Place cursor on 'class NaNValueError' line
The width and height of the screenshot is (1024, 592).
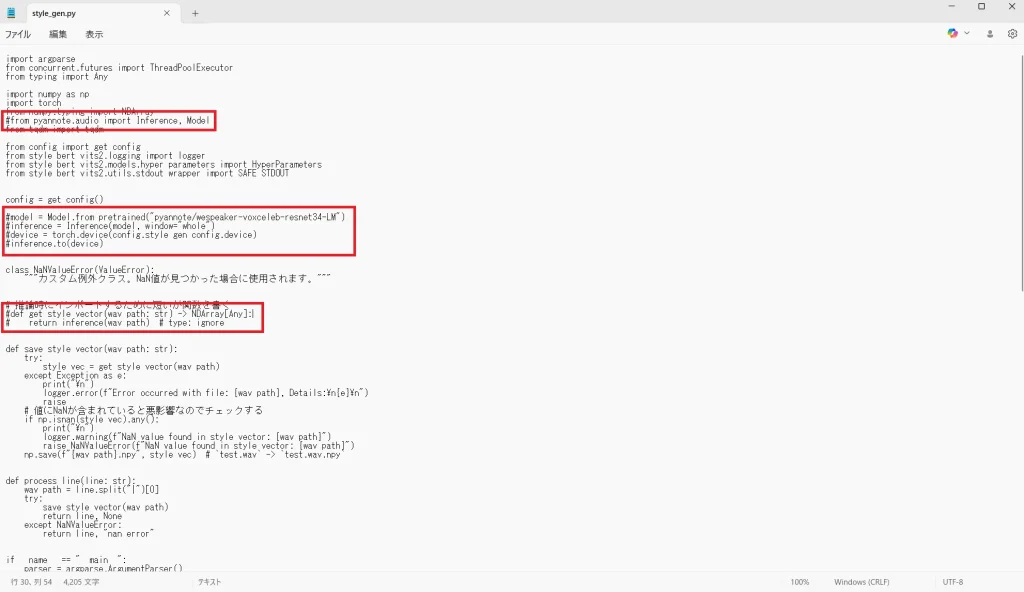[80, 270]
